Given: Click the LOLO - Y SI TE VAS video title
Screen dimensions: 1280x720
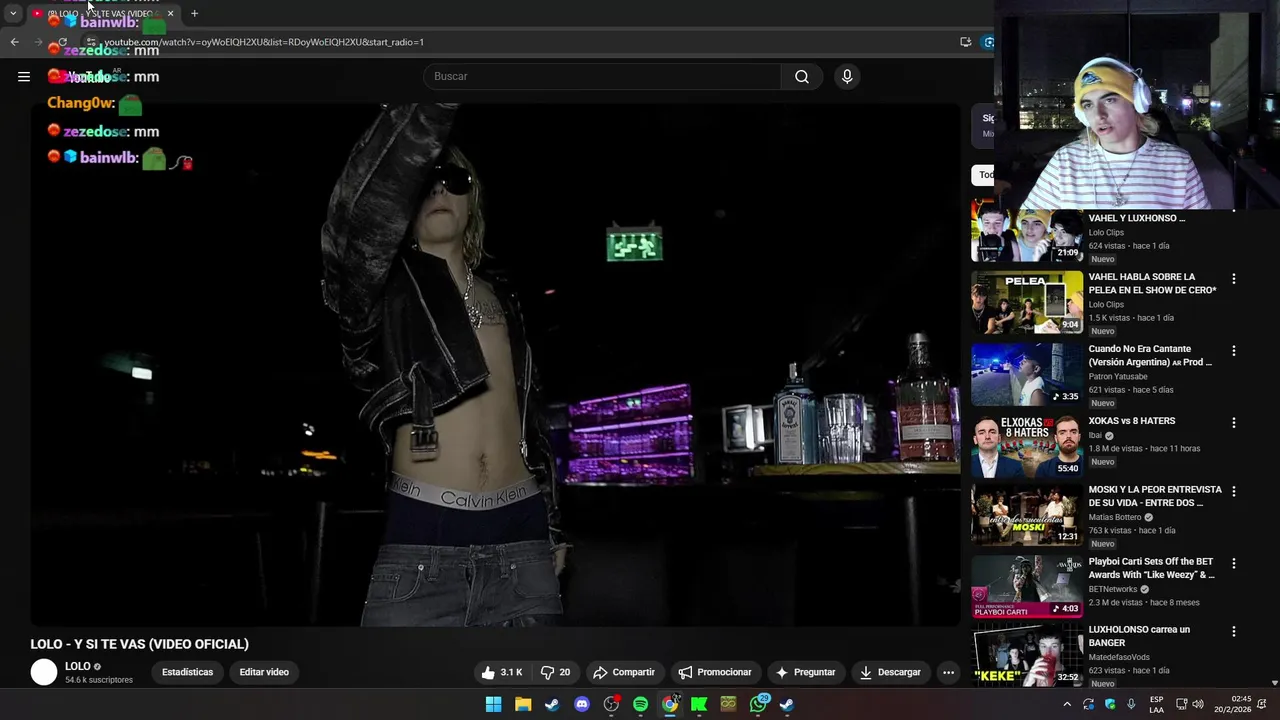Looking at the screenshot, I should click(x=139, y=644).
